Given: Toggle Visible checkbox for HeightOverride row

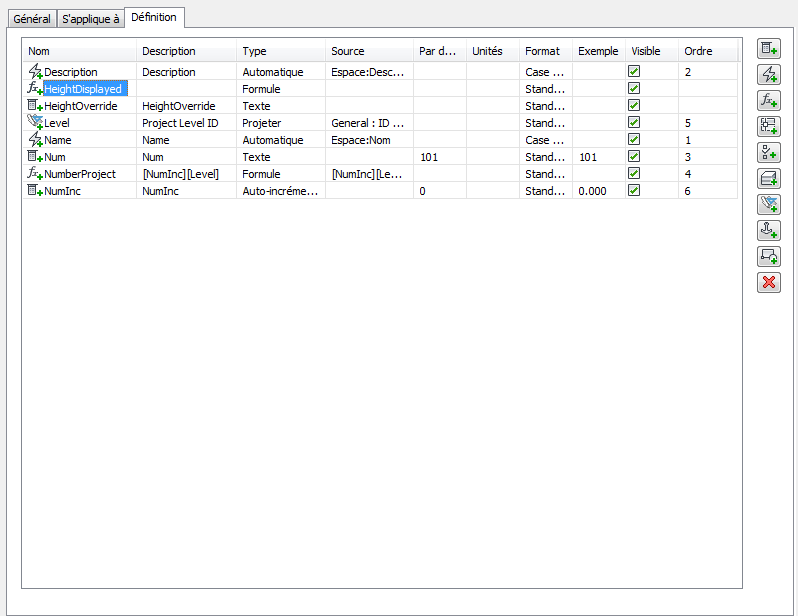Looking at the screenshot, I should [x=634, y=105].
